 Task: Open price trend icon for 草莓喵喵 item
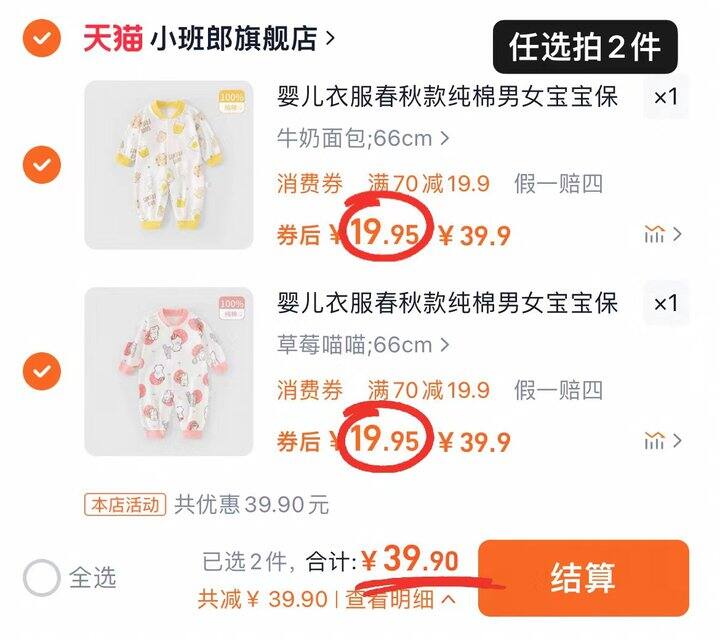654,441
